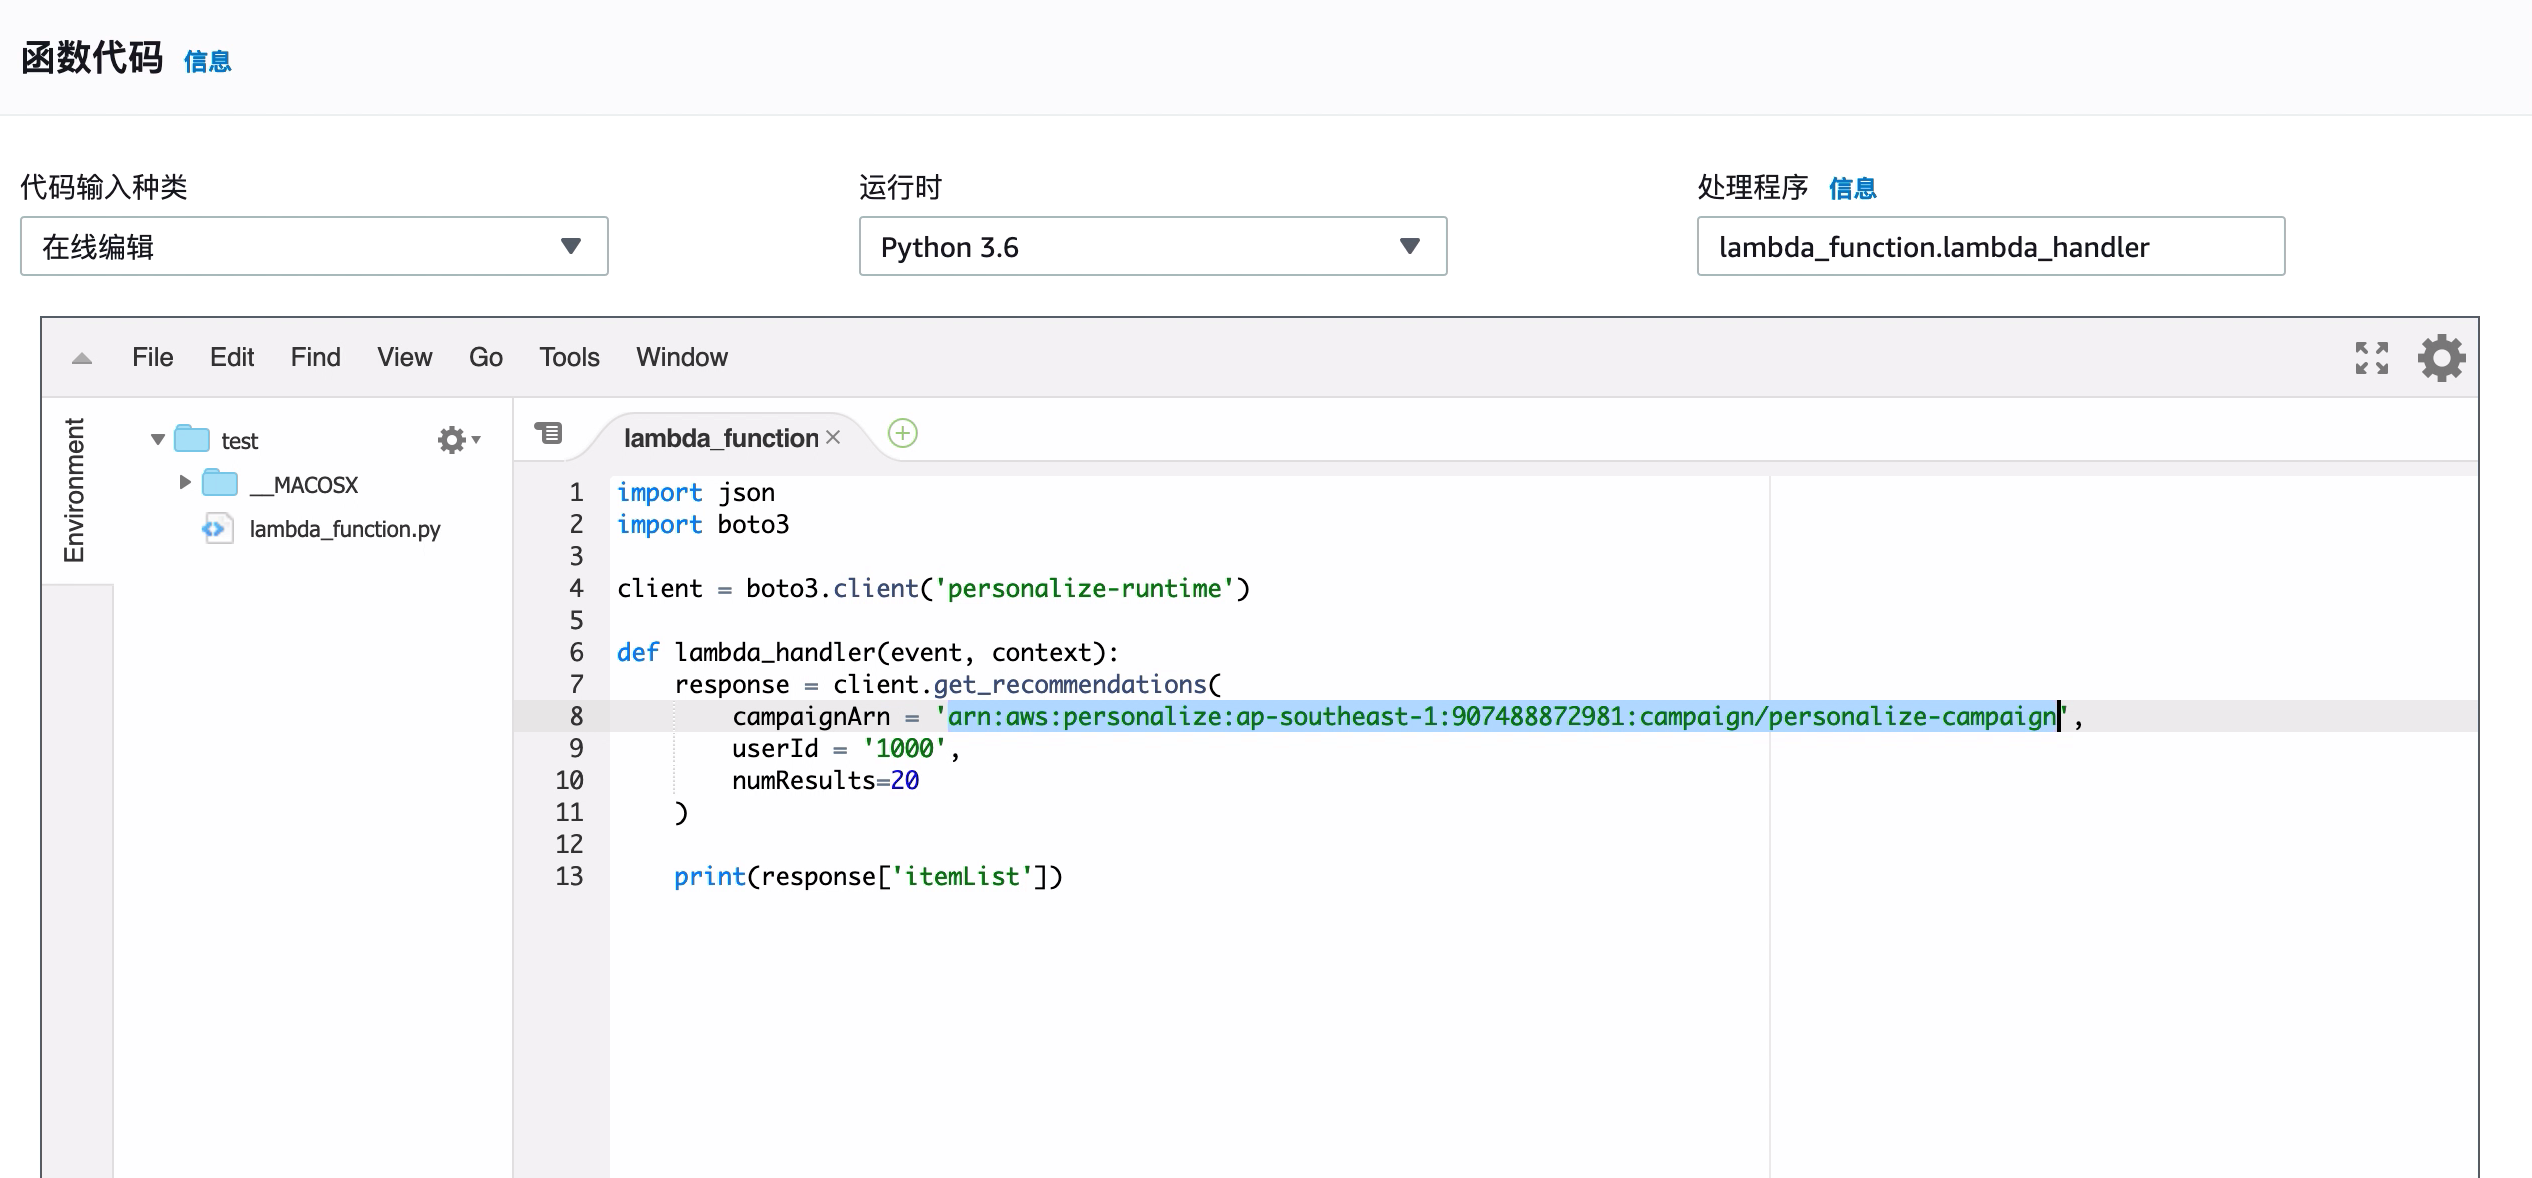This screenshot has width=2532, height=1178.
Task: Open the code input type dropdown
Action: [314, 246]
